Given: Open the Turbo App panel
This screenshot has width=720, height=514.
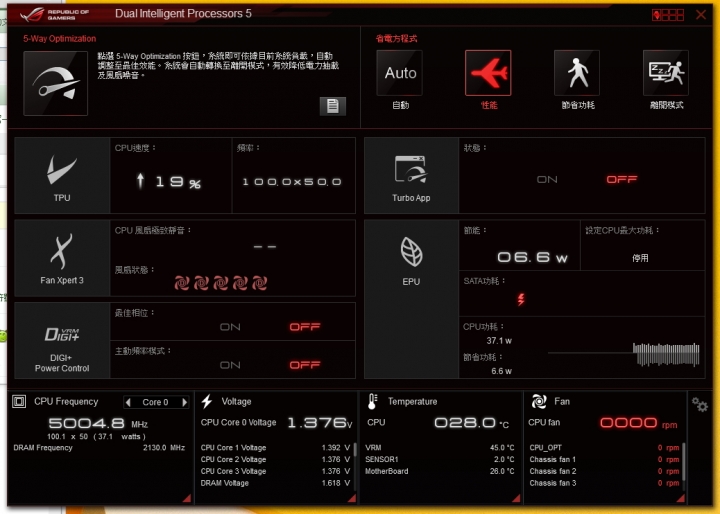Looking at the screenshot, I should pyautogui.click(x=411, y=175).
